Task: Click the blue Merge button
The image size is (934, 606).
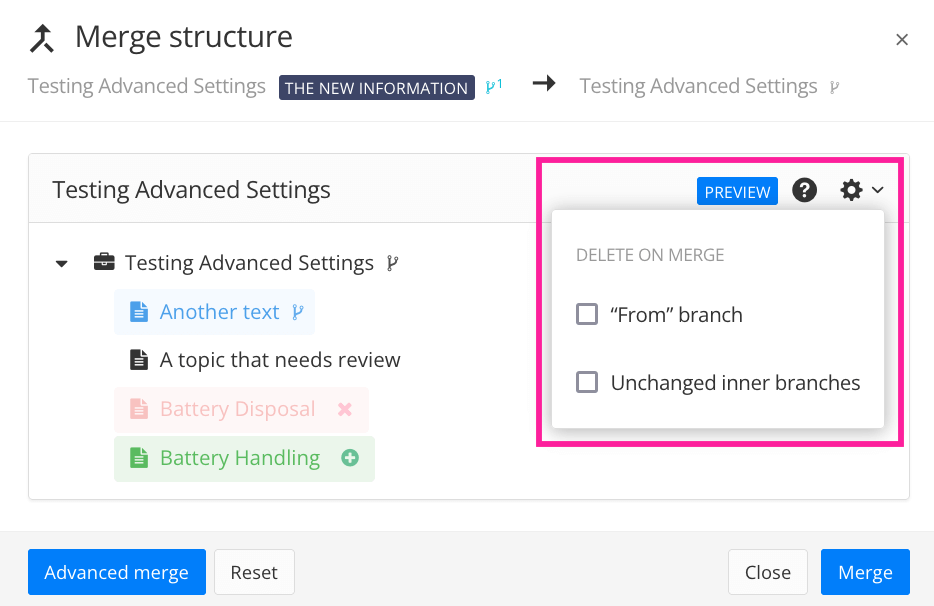Action: (865, 572)
